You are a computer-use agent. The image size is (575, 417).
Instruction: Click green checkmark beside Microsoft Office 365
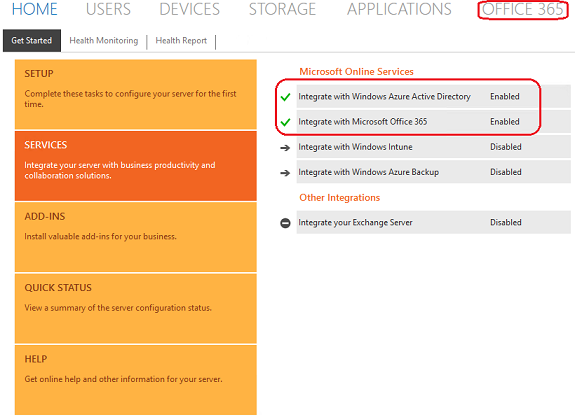coord(285,122)
